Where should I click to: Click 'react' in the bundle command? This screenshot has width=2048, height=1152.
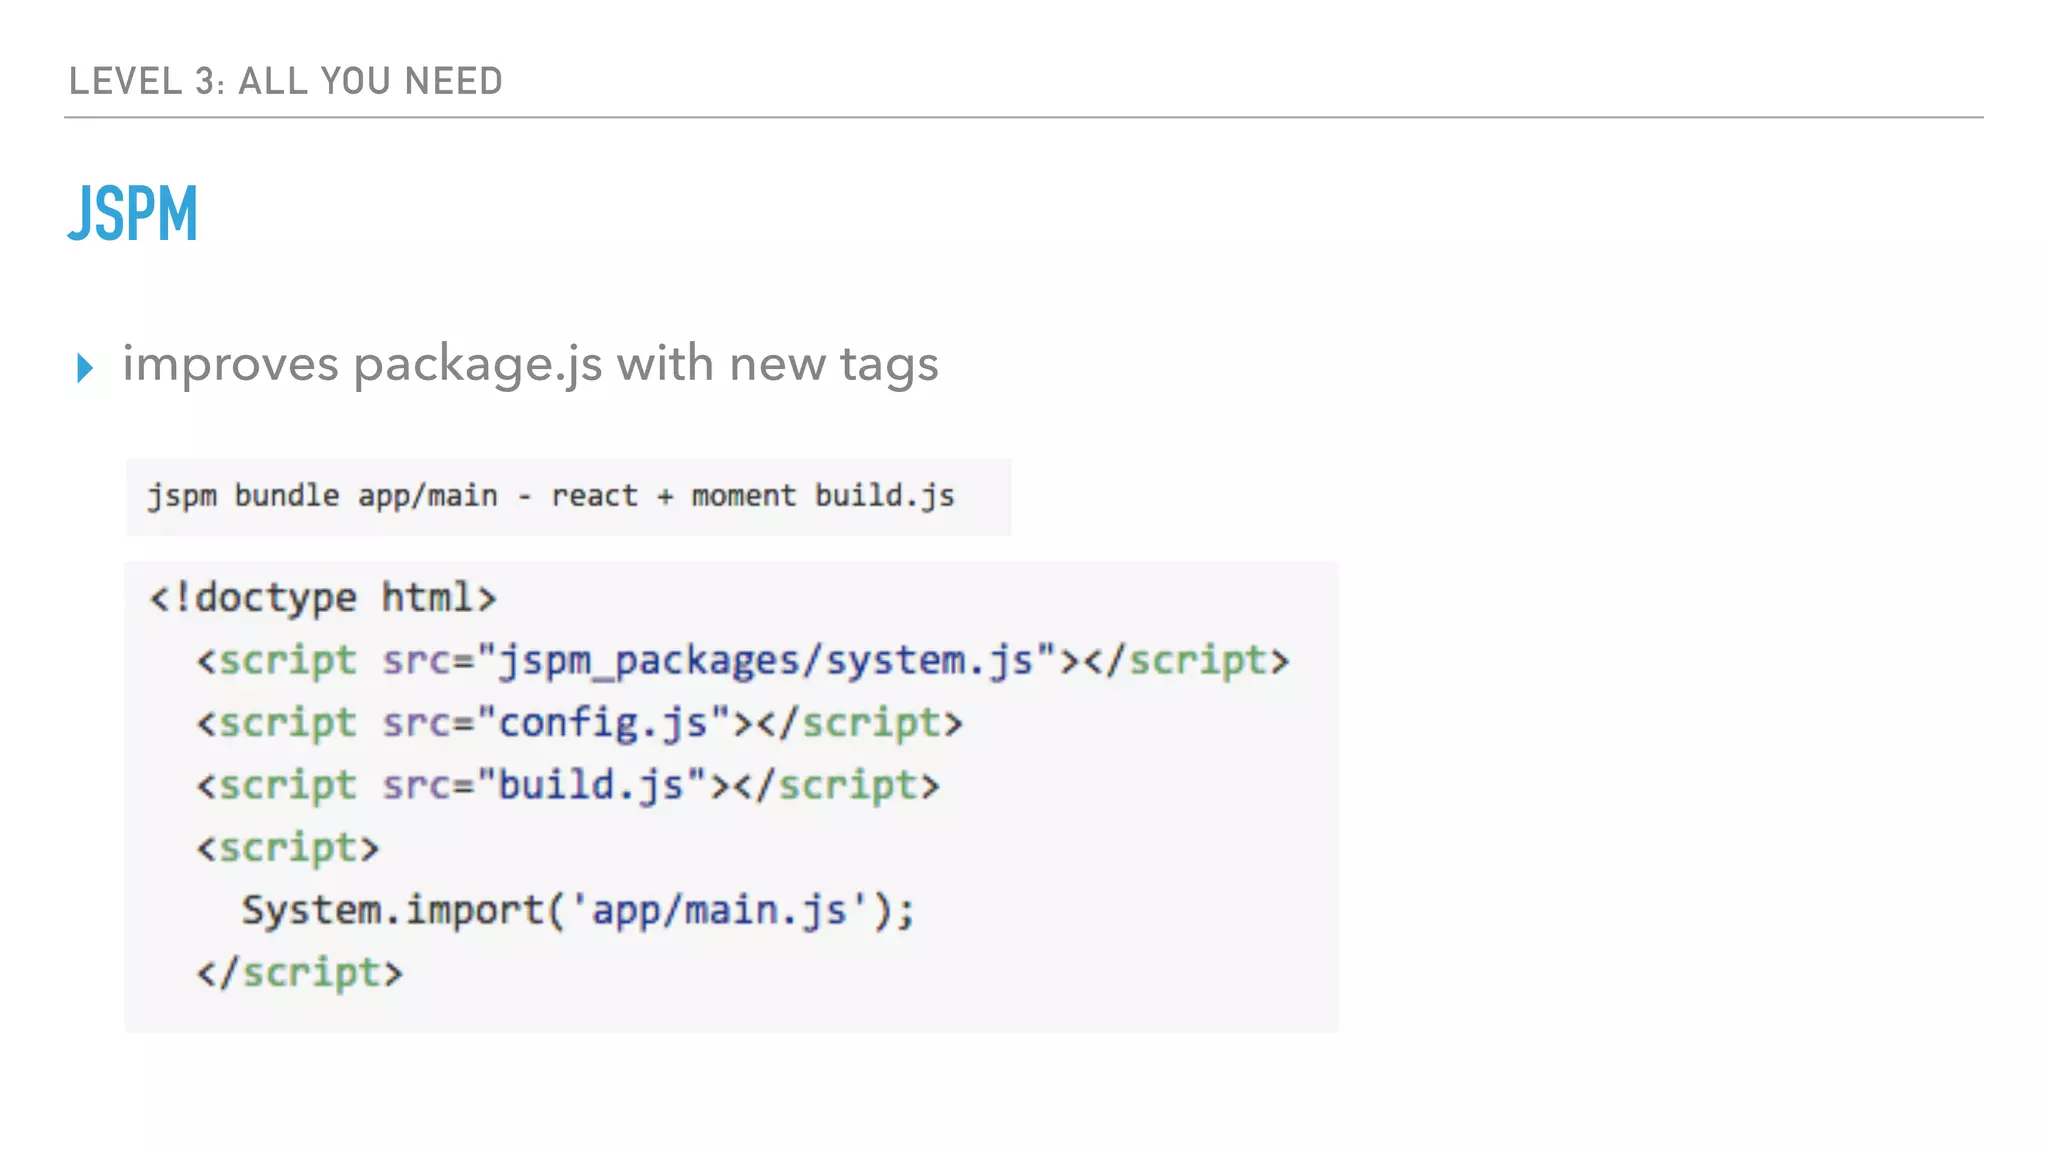[594, 496]
